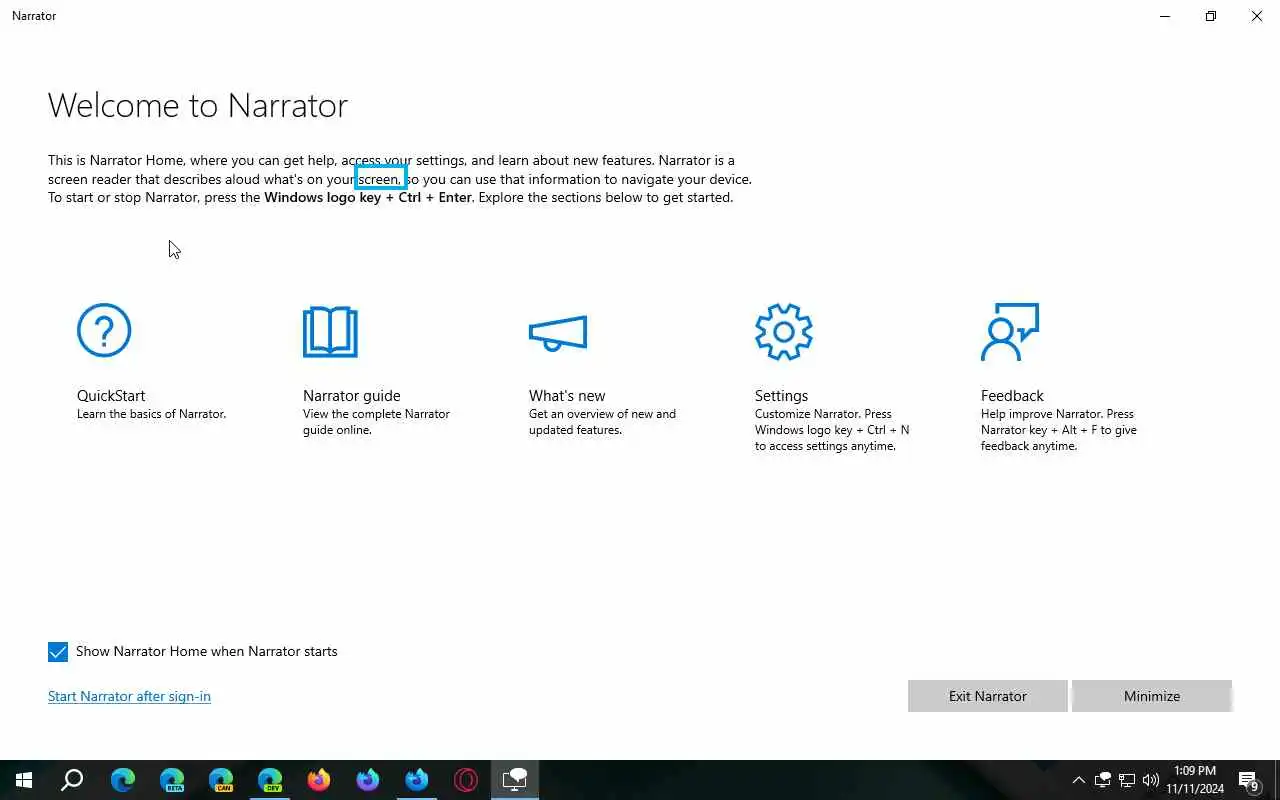
Task: Open Narrator Settings gear icon
Action: click(784, 331)
